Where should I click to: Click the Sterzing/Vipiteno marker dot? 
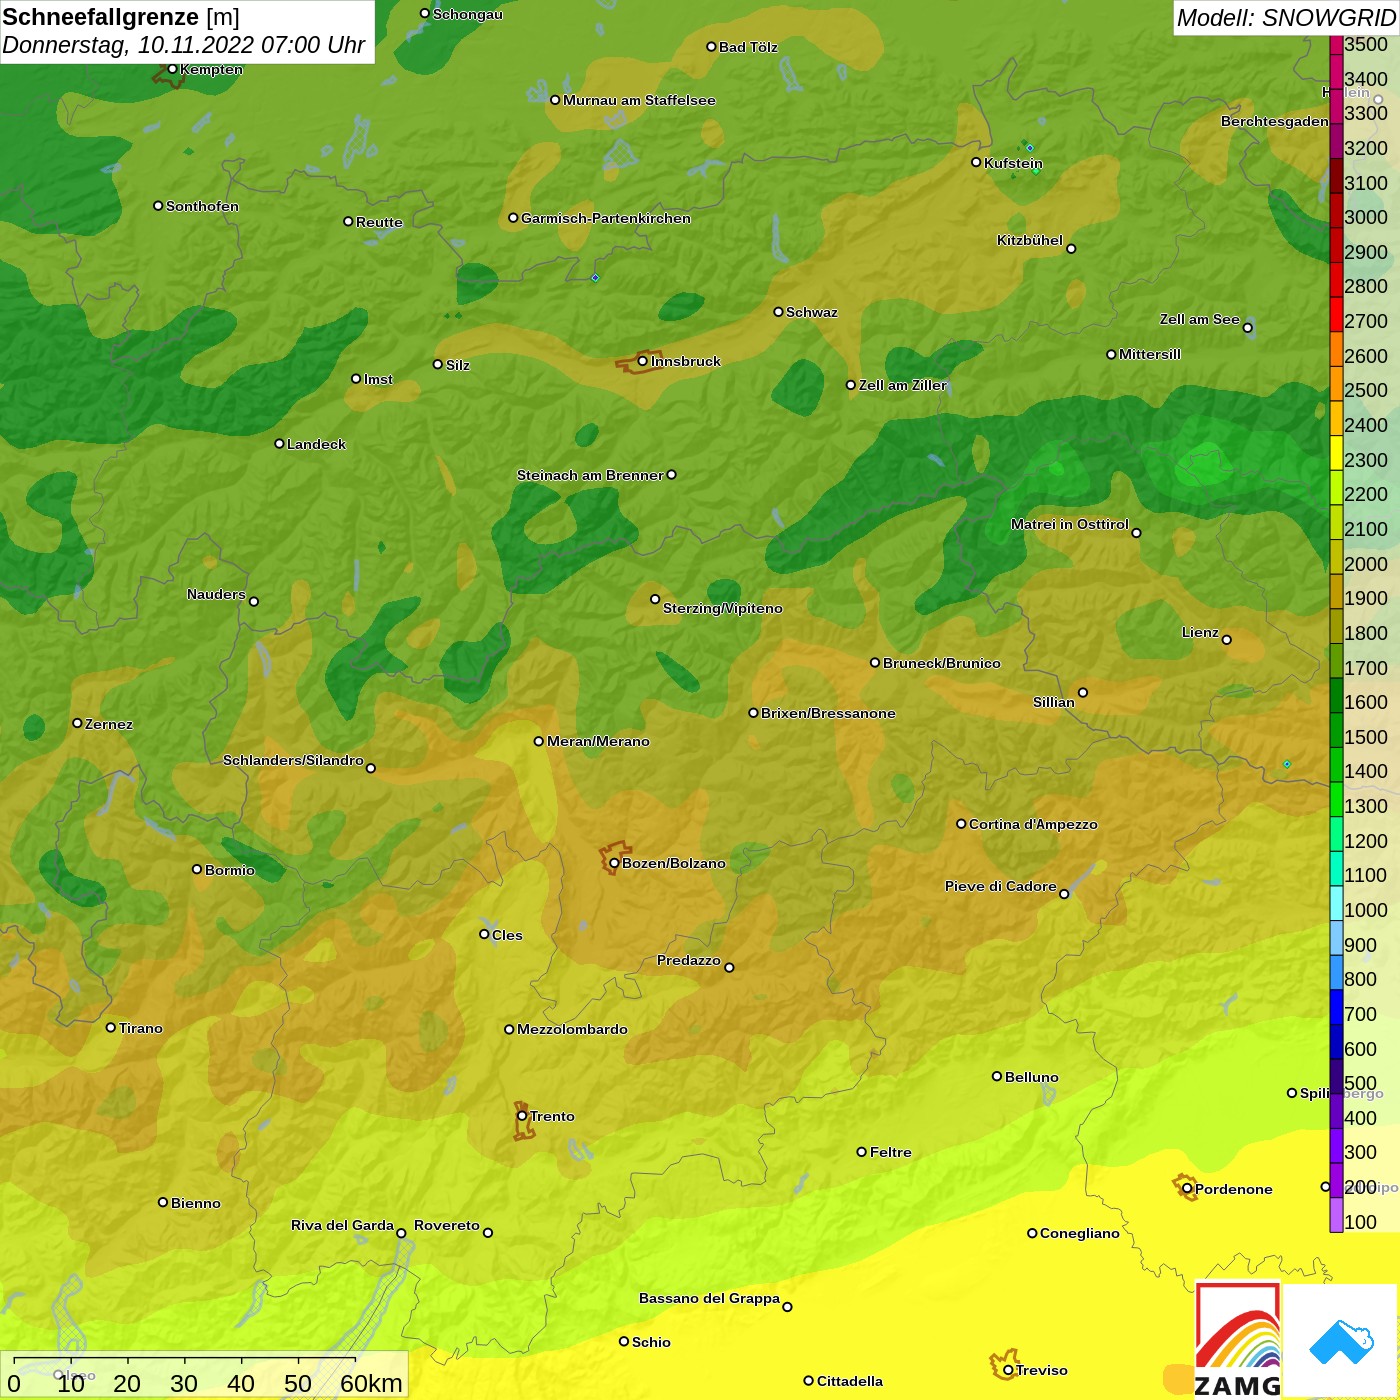point(655,599)
